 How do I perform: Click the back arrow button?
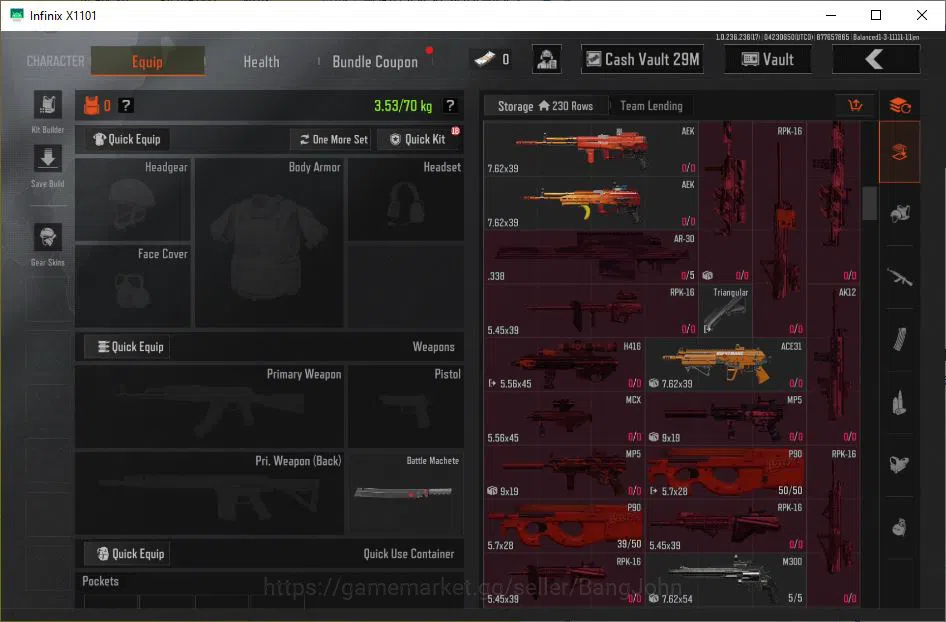tap(876, 59)
